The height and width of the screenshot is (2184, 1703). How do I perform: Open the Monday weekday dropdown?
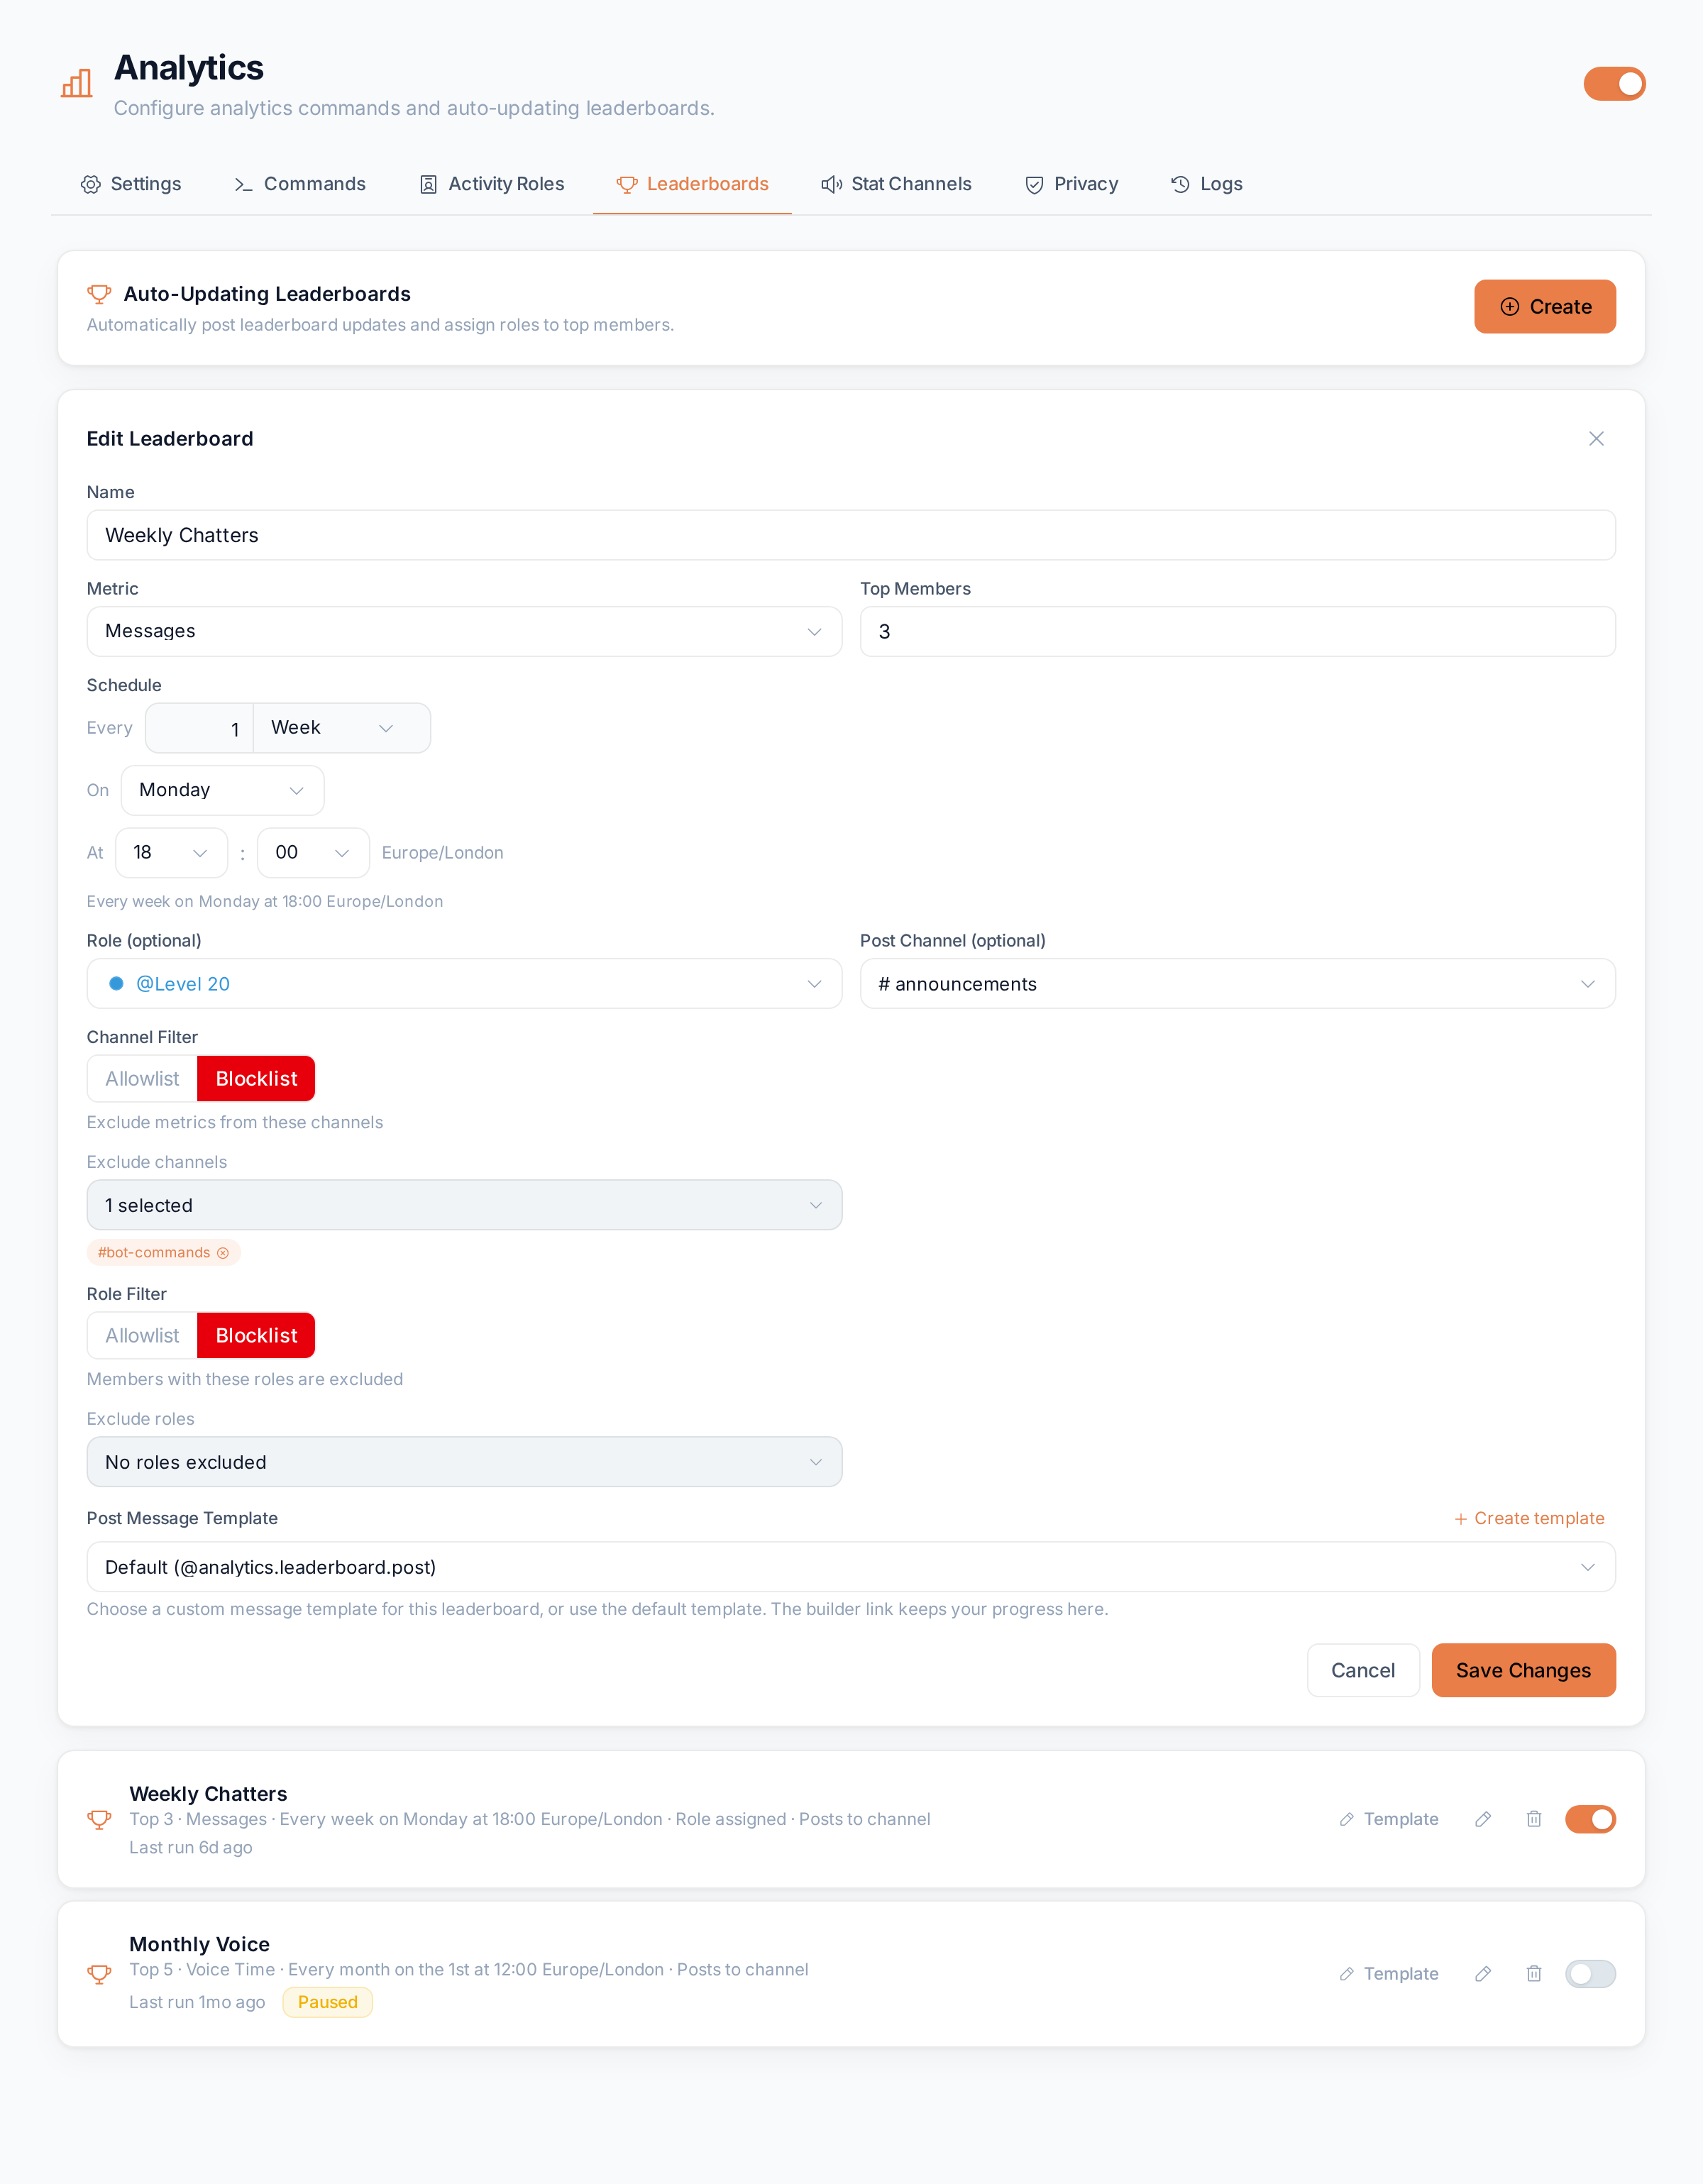coord(222,791)
